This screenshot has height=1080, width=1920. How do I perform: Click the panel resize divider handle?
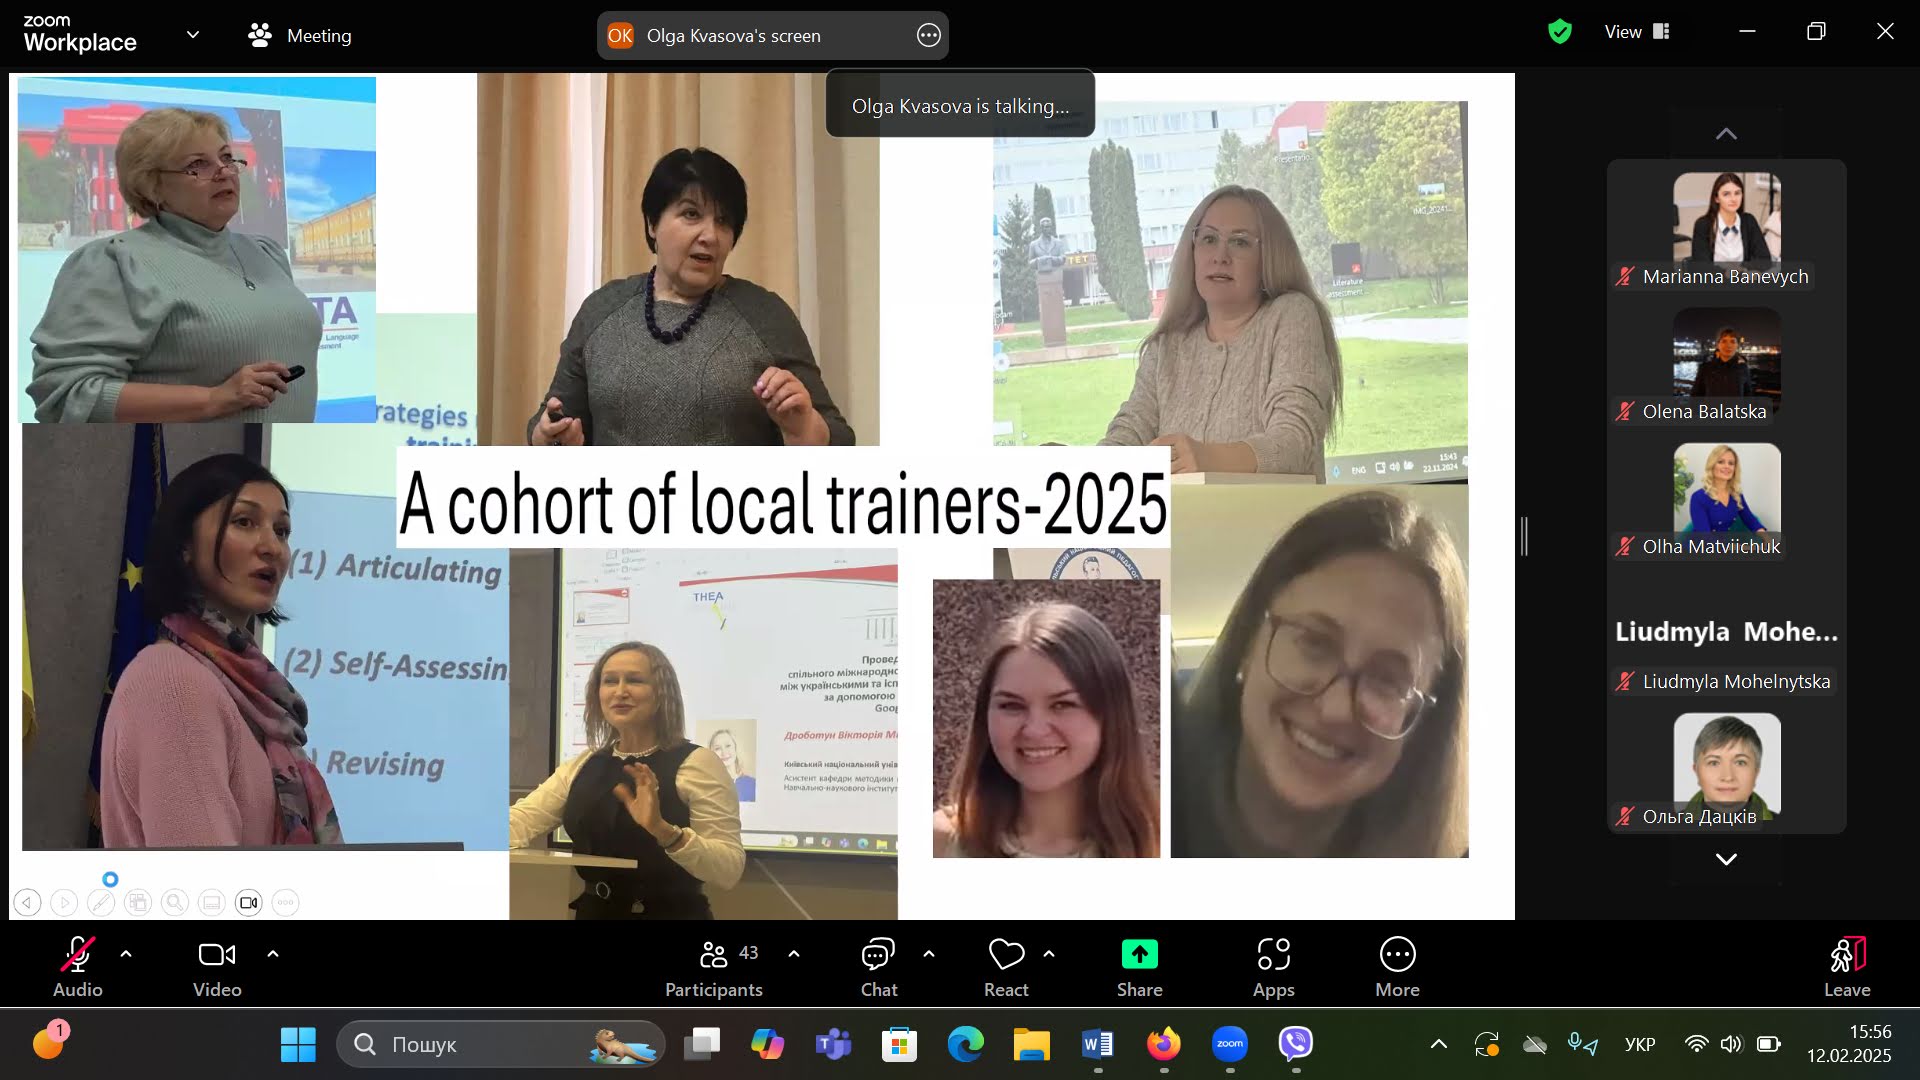(x=1524, y=537)
